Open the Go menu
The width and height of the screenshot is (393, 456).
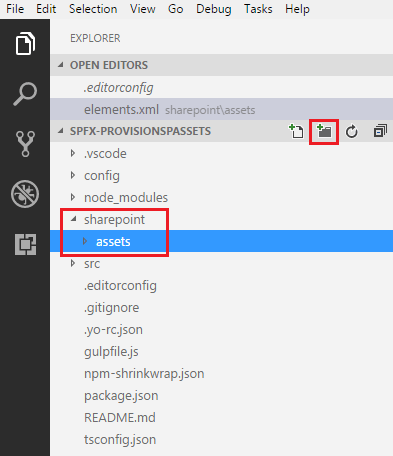(x=176, y=9)
